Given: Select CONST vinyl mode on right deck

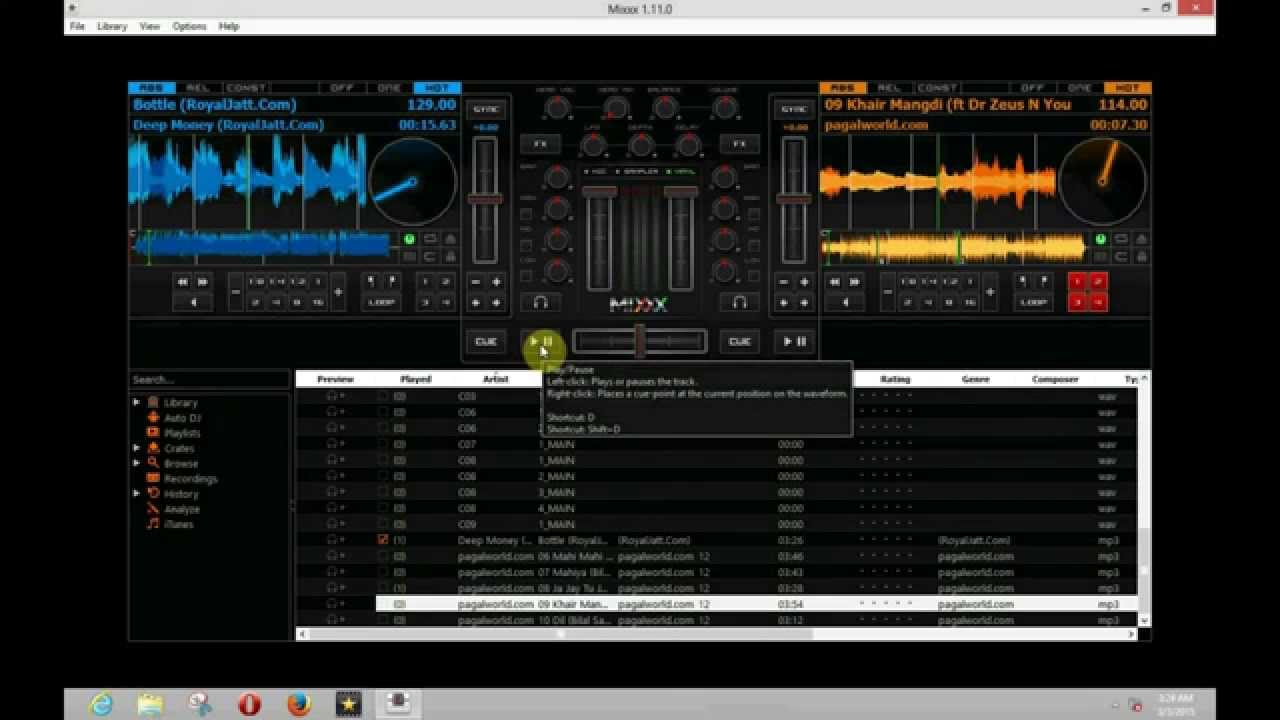Looking at the screenshot, I should [x=937, y=88].
